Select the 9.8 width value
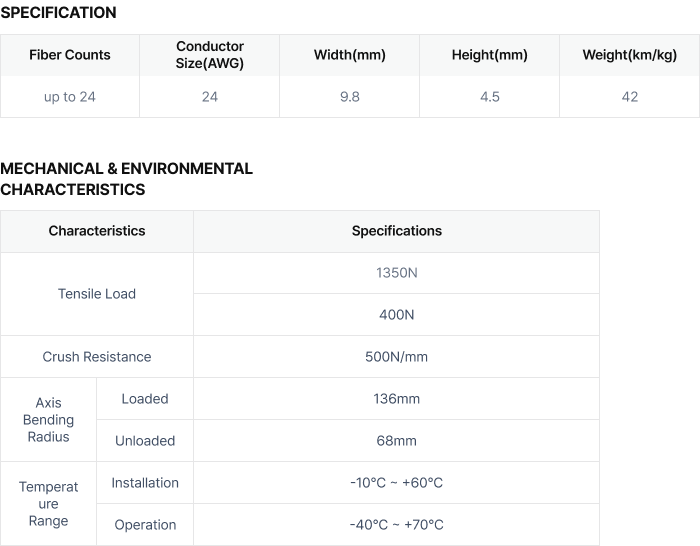700x546 pixels. [350, 97]
